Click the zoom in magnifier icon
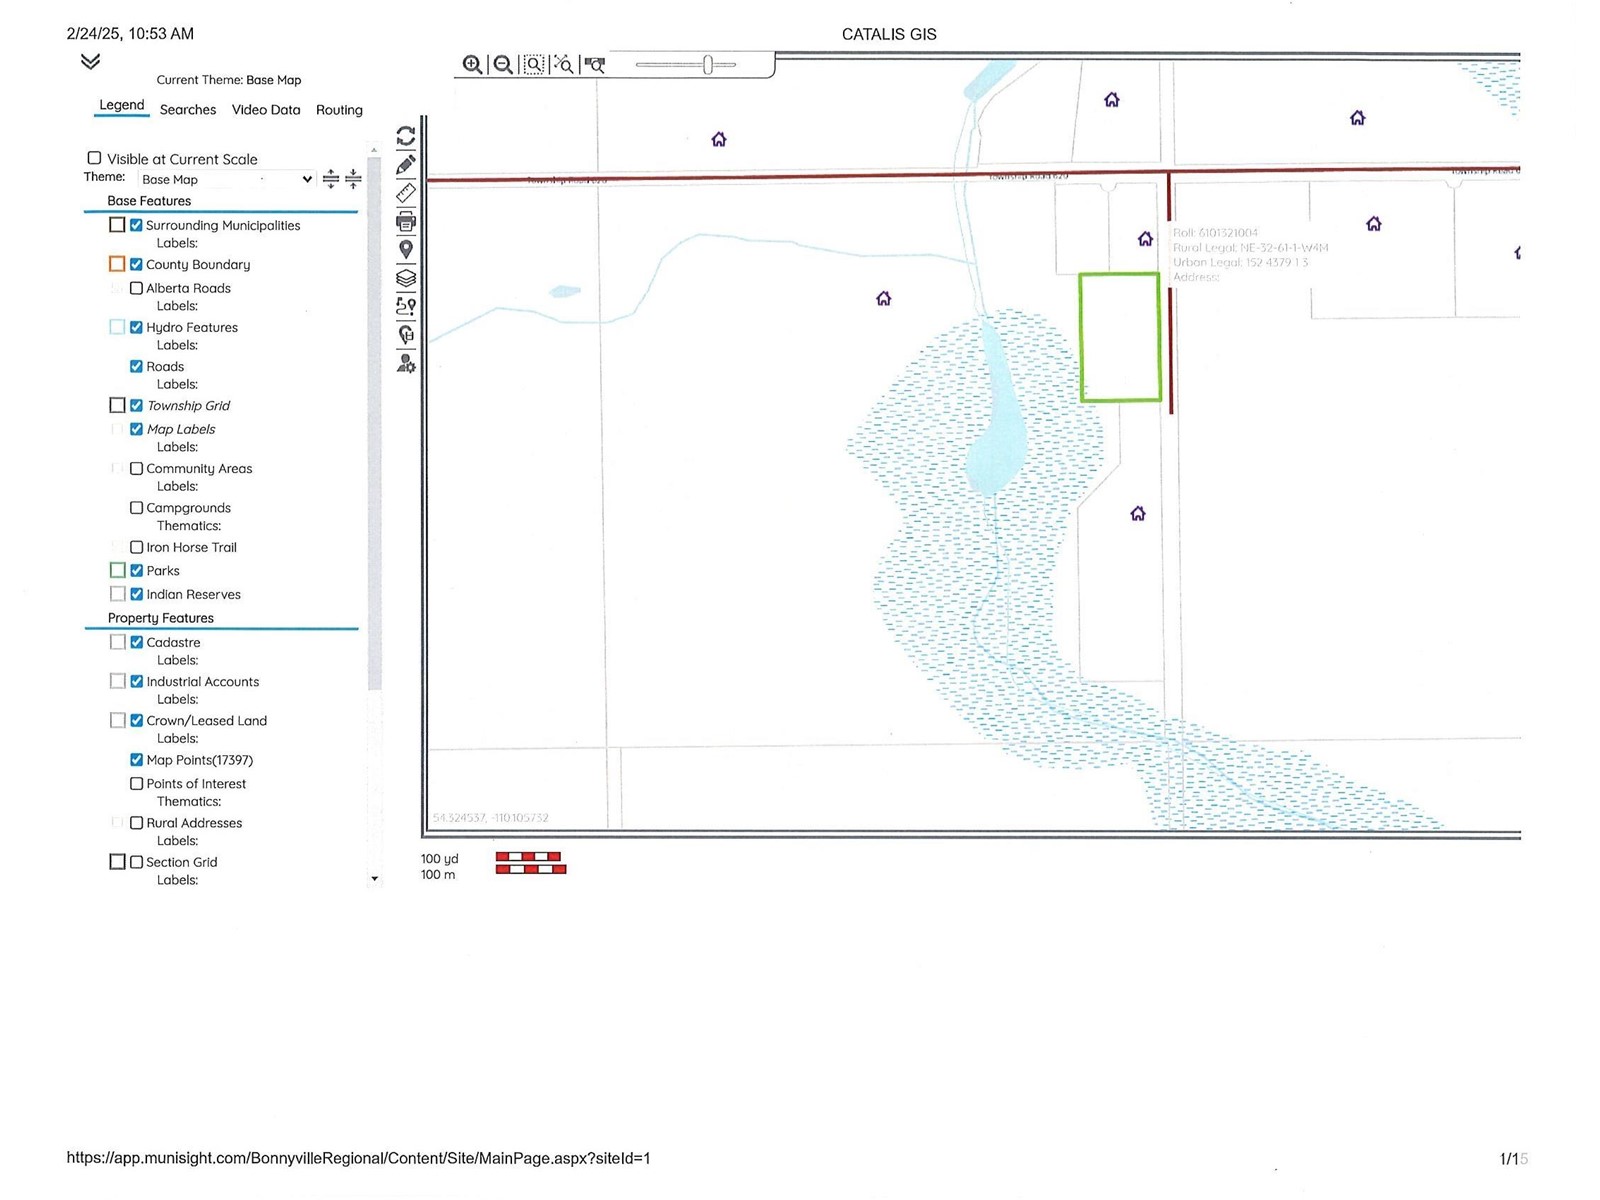Viewport: 1600px width, 1200px height. [472, 65]
